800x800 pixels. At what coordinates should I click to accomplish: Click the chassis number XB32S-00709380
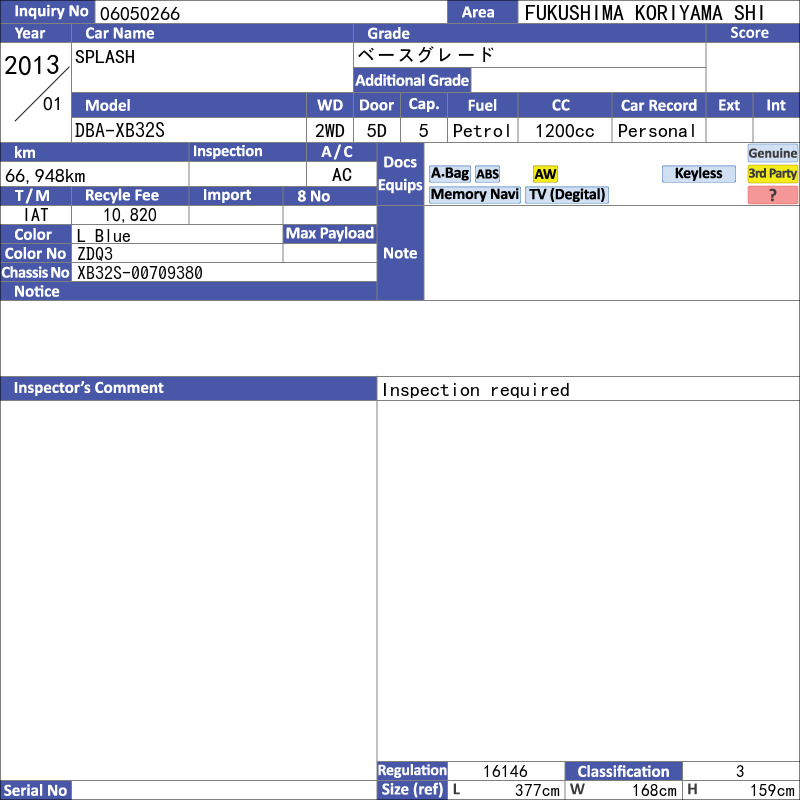[140, 272]
